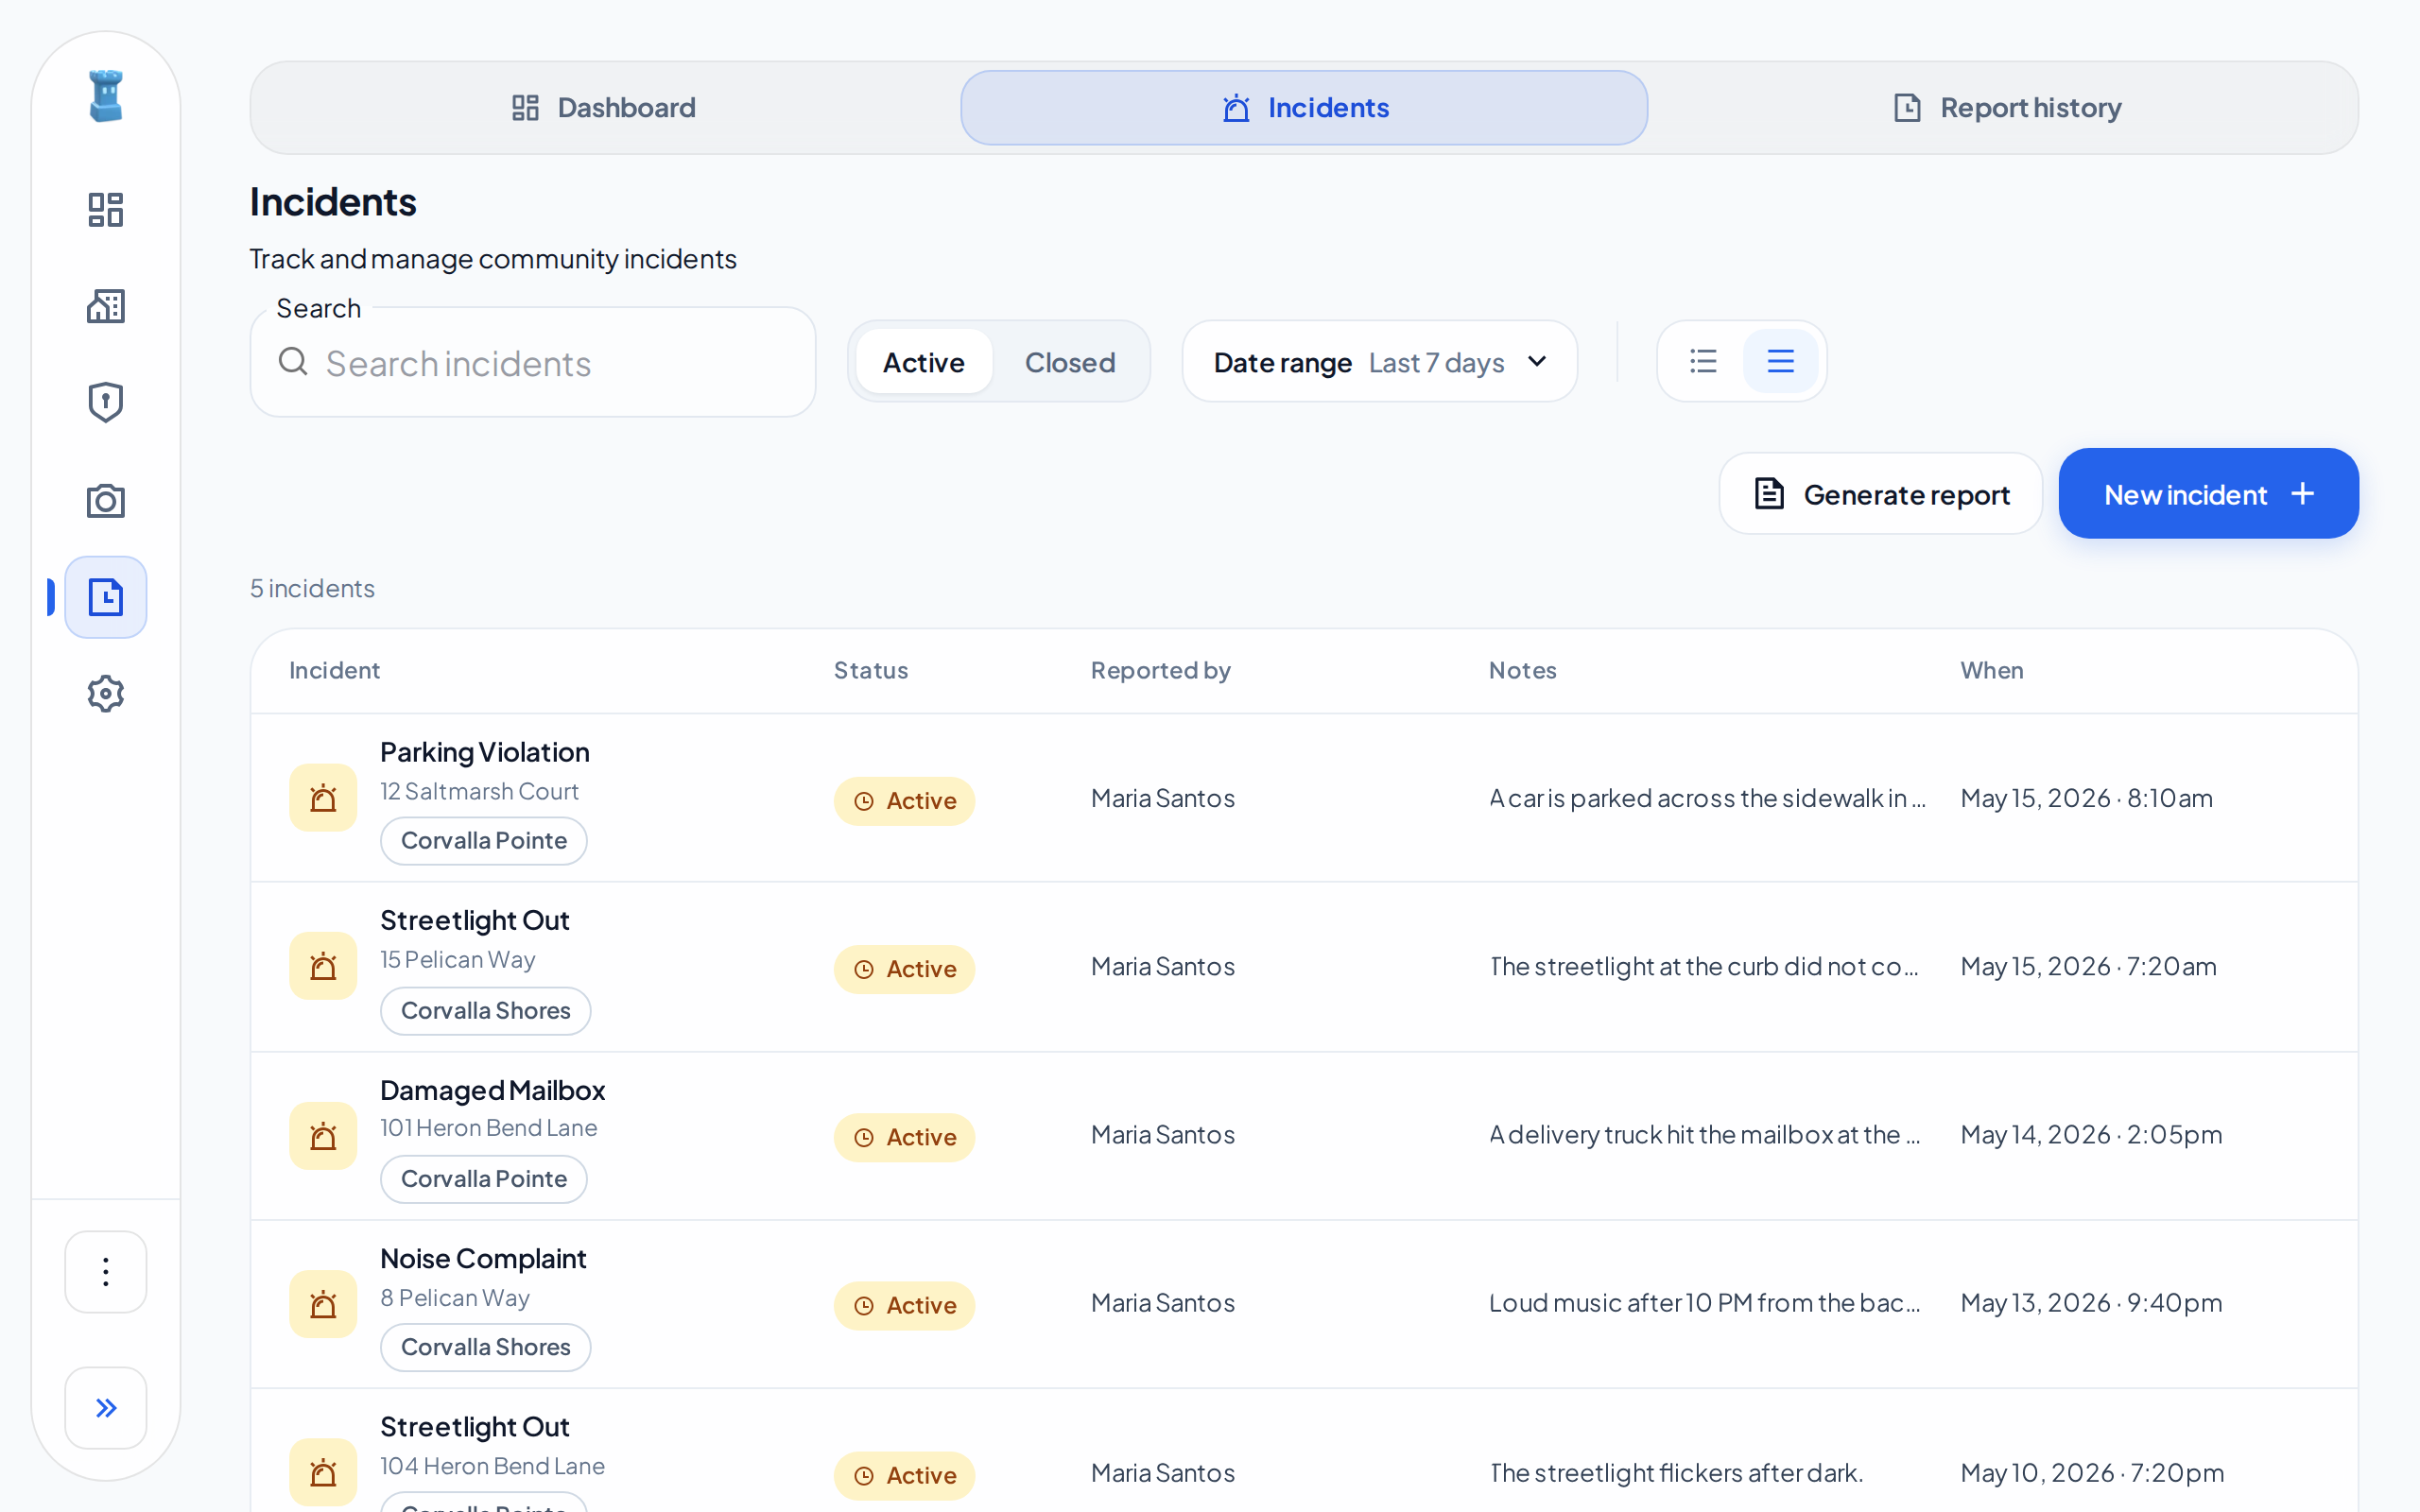This screenshot has width=2420, height=1512.
Task: Open dashboard grid icon in sidebar
Action: 106,210
